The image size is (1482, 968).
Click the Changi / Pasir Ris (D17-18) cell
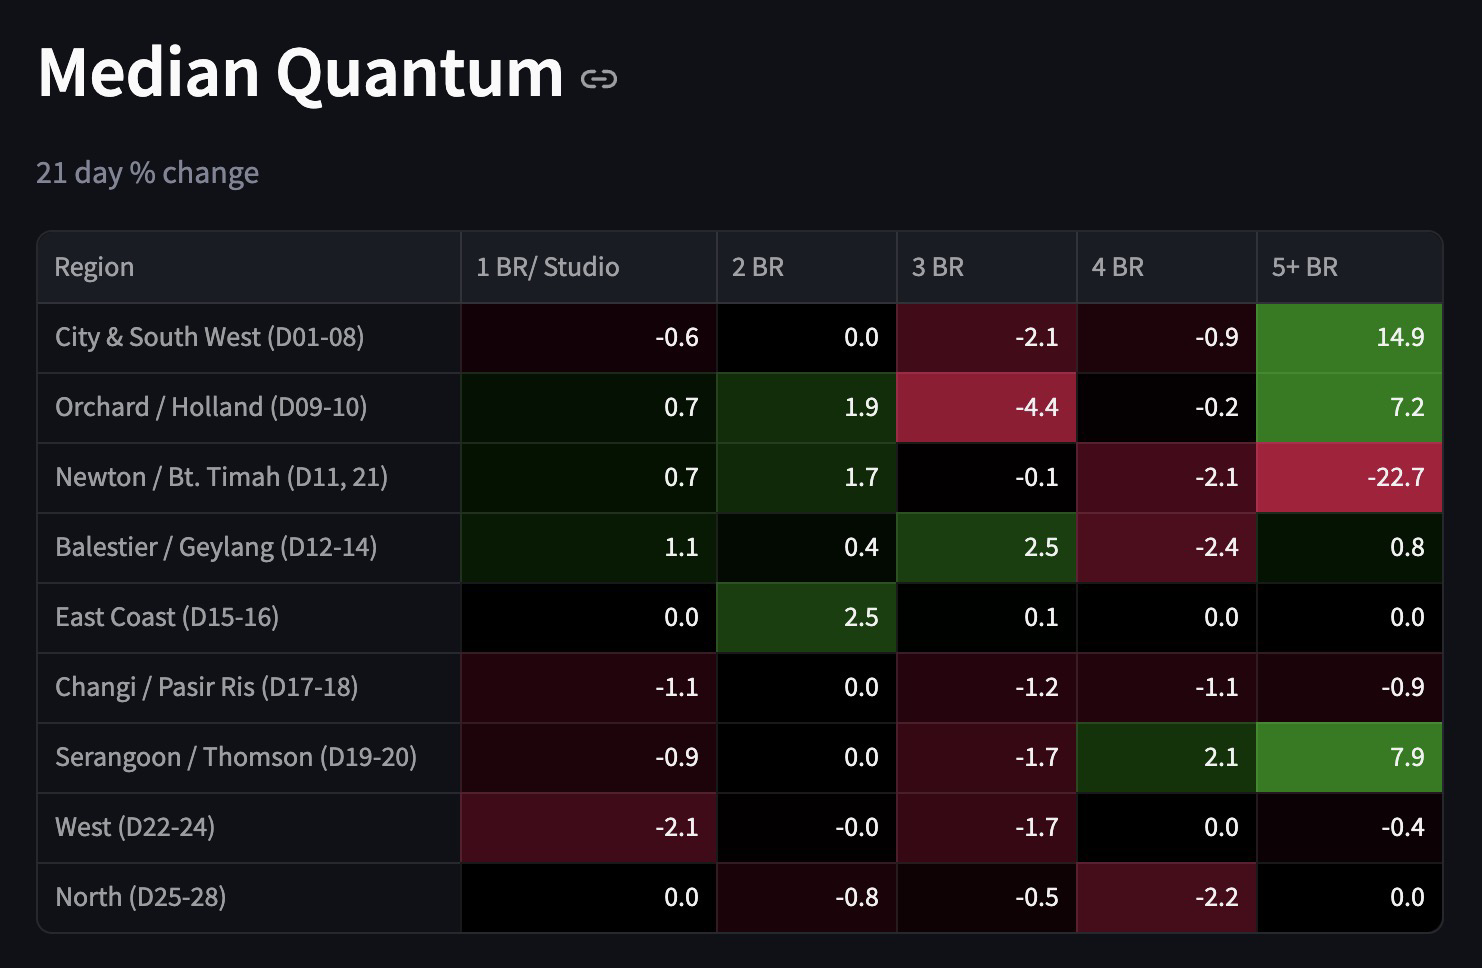[206, 687]
